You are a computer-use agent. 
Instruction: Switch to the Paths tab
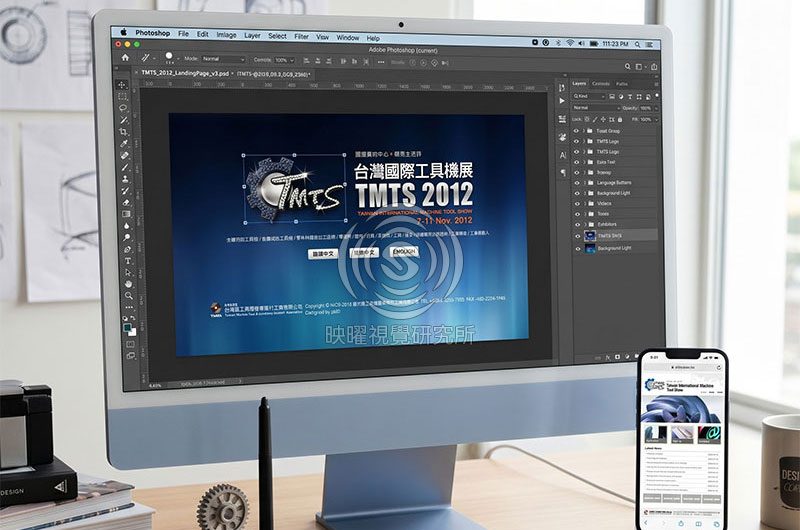coord(621,84)
